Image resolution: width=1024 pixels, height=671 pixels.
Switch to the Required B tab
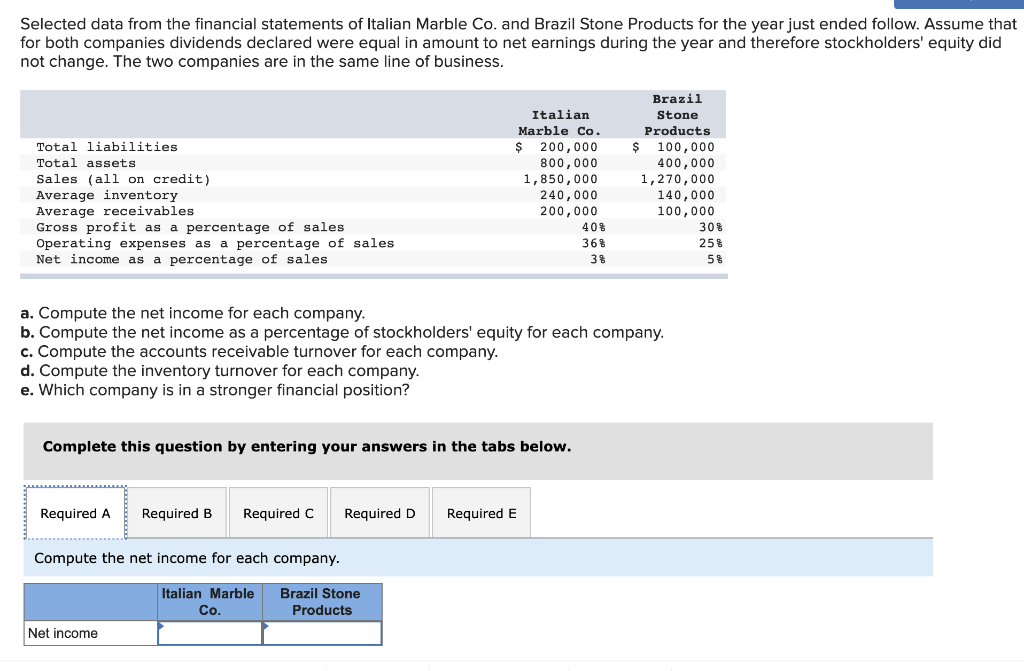(177, 513)
